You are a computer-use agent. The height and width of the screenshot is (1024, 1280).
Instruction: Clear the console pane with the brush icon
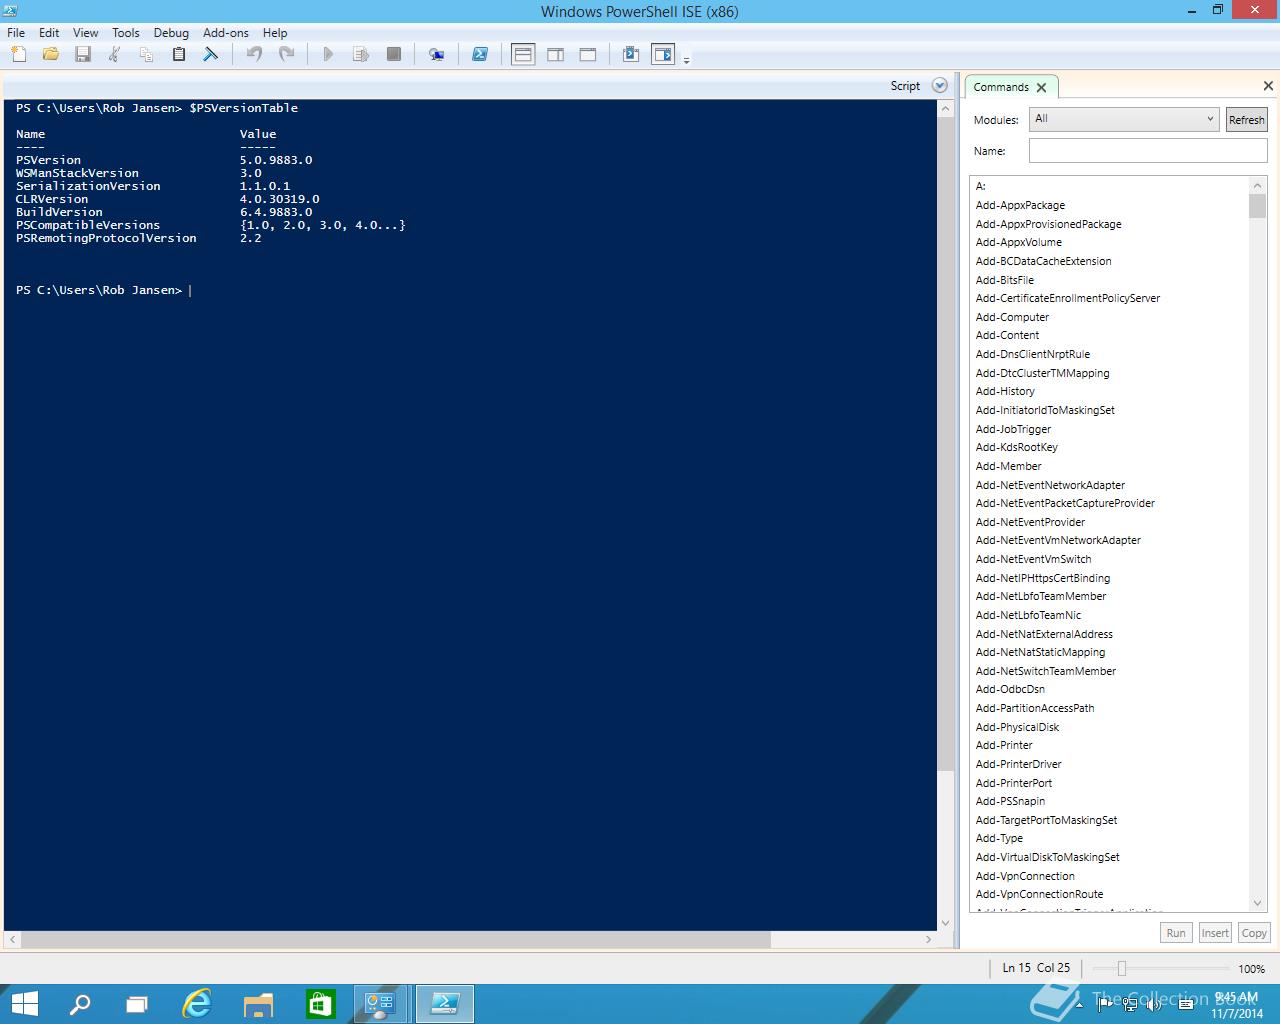210,55
